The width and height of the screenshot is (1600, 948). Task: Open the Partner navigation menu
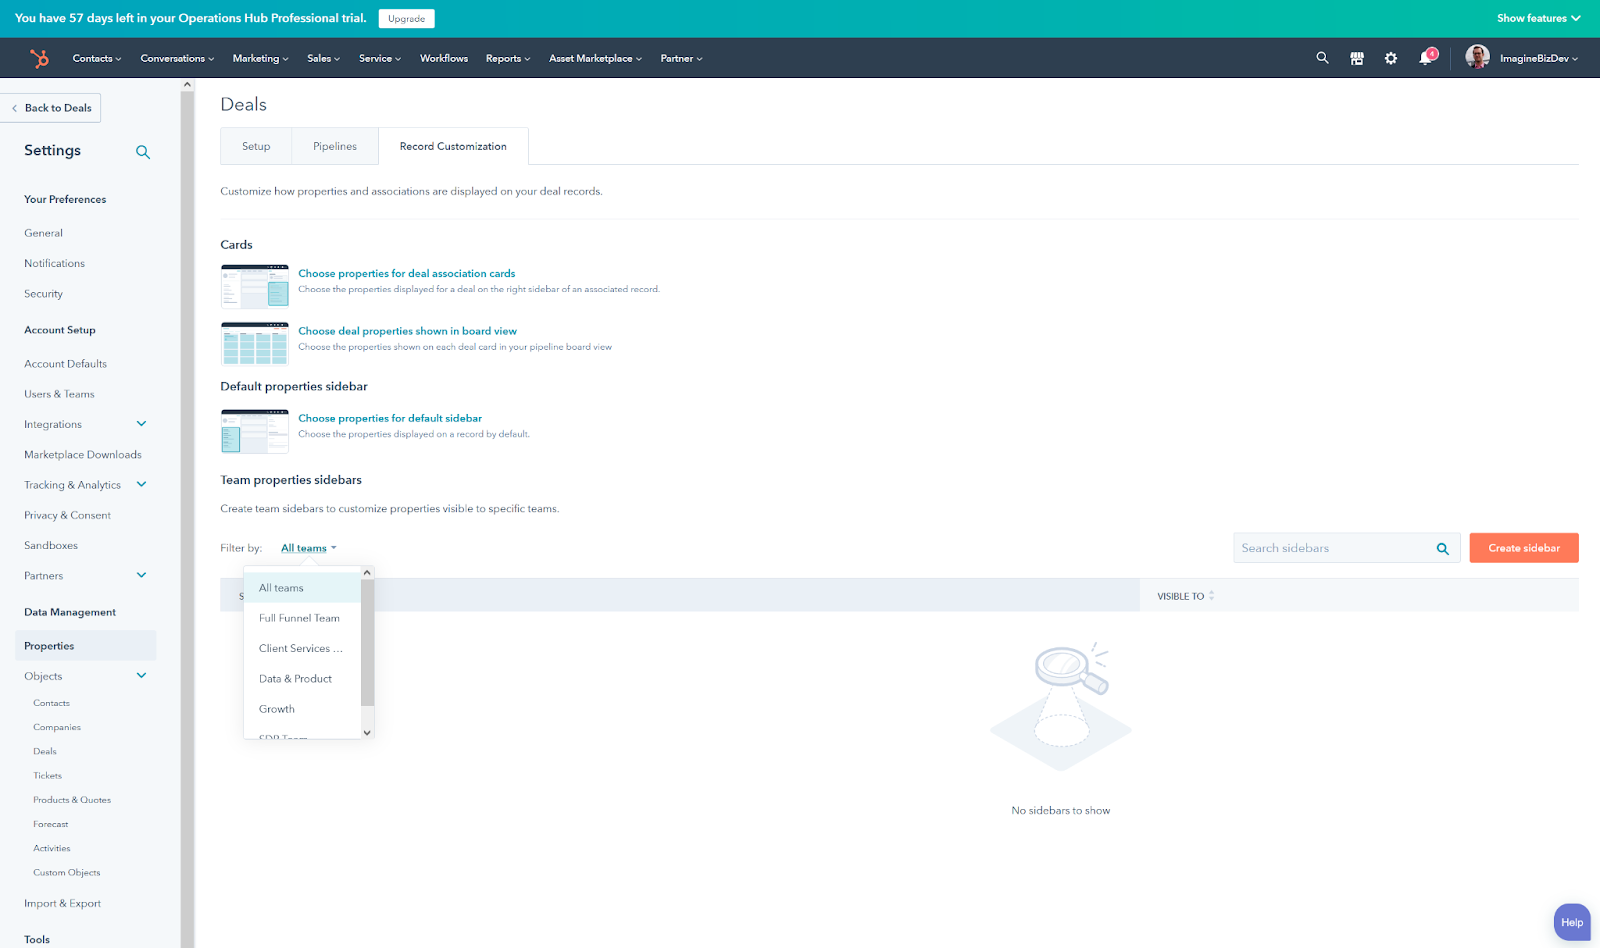click(x=681, y=58)
